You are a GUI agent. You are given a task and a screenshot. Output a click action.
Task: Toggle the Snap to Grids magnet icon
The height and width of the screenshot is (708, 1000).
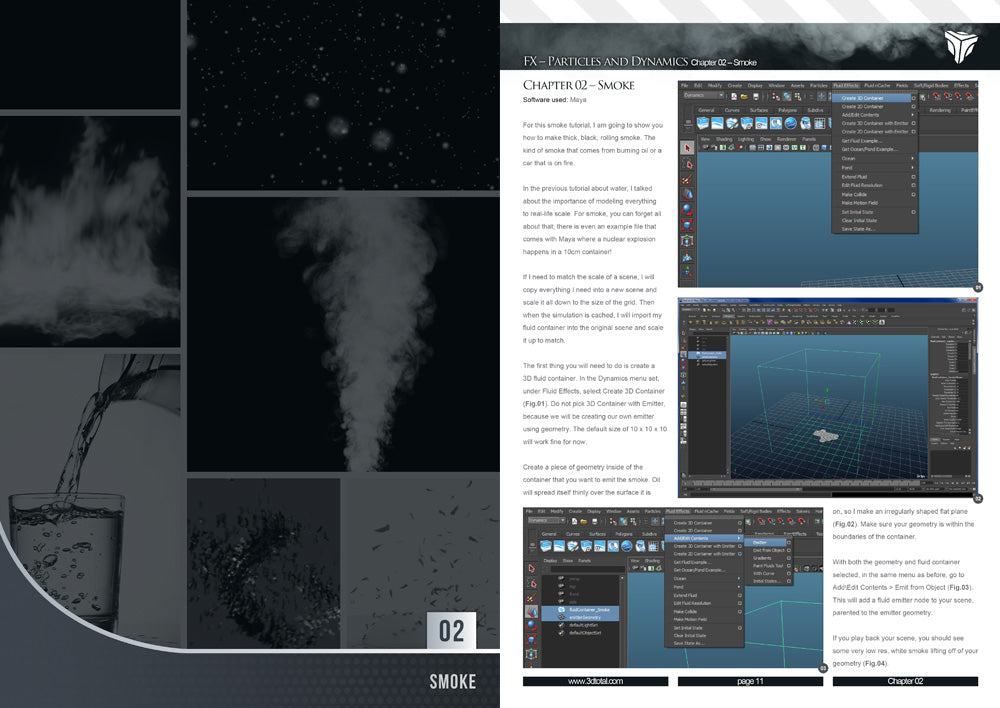[x=761, y=519]
